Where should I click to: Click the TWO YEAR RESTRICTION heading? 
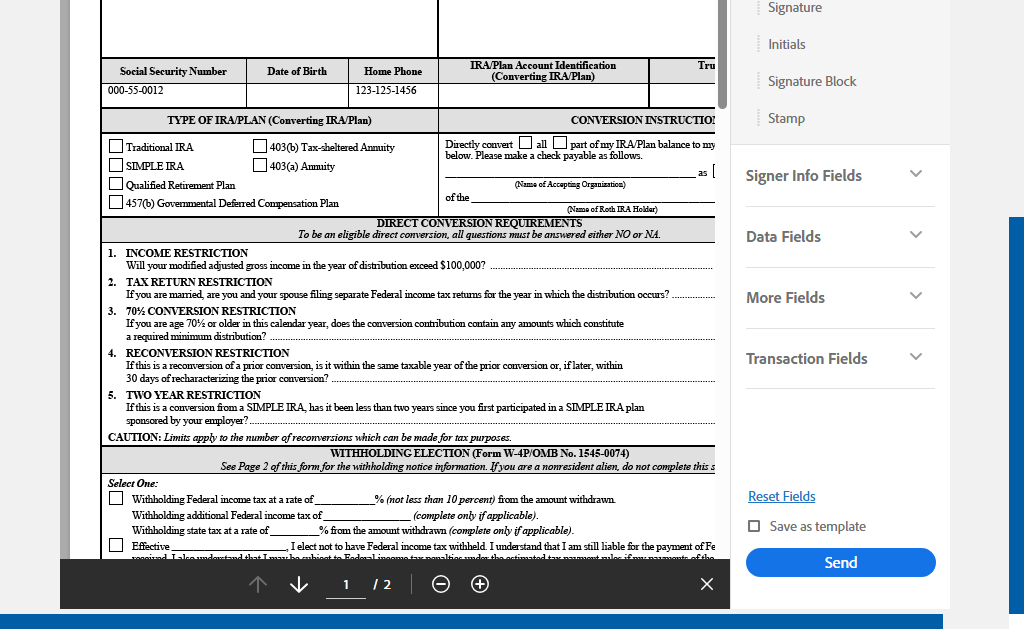click(193, 395)
